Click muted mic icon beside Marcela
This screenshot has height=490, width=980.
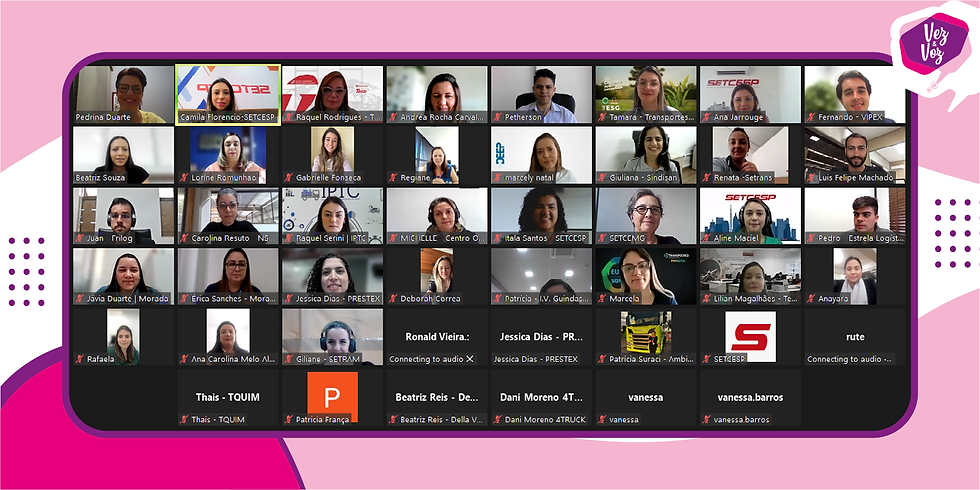pos(602,299)
